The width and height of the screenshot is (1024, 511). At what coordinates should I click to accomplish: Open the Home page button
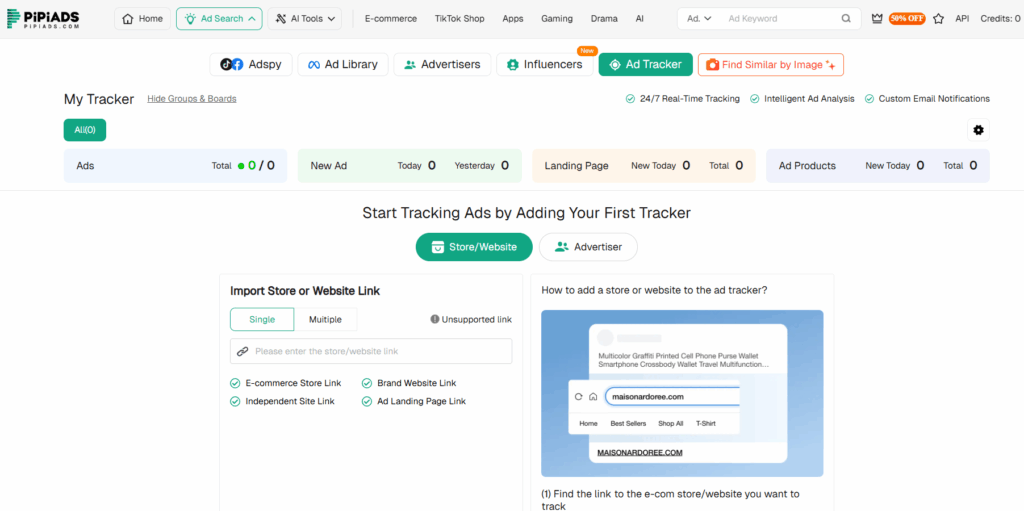click(142, 19)
